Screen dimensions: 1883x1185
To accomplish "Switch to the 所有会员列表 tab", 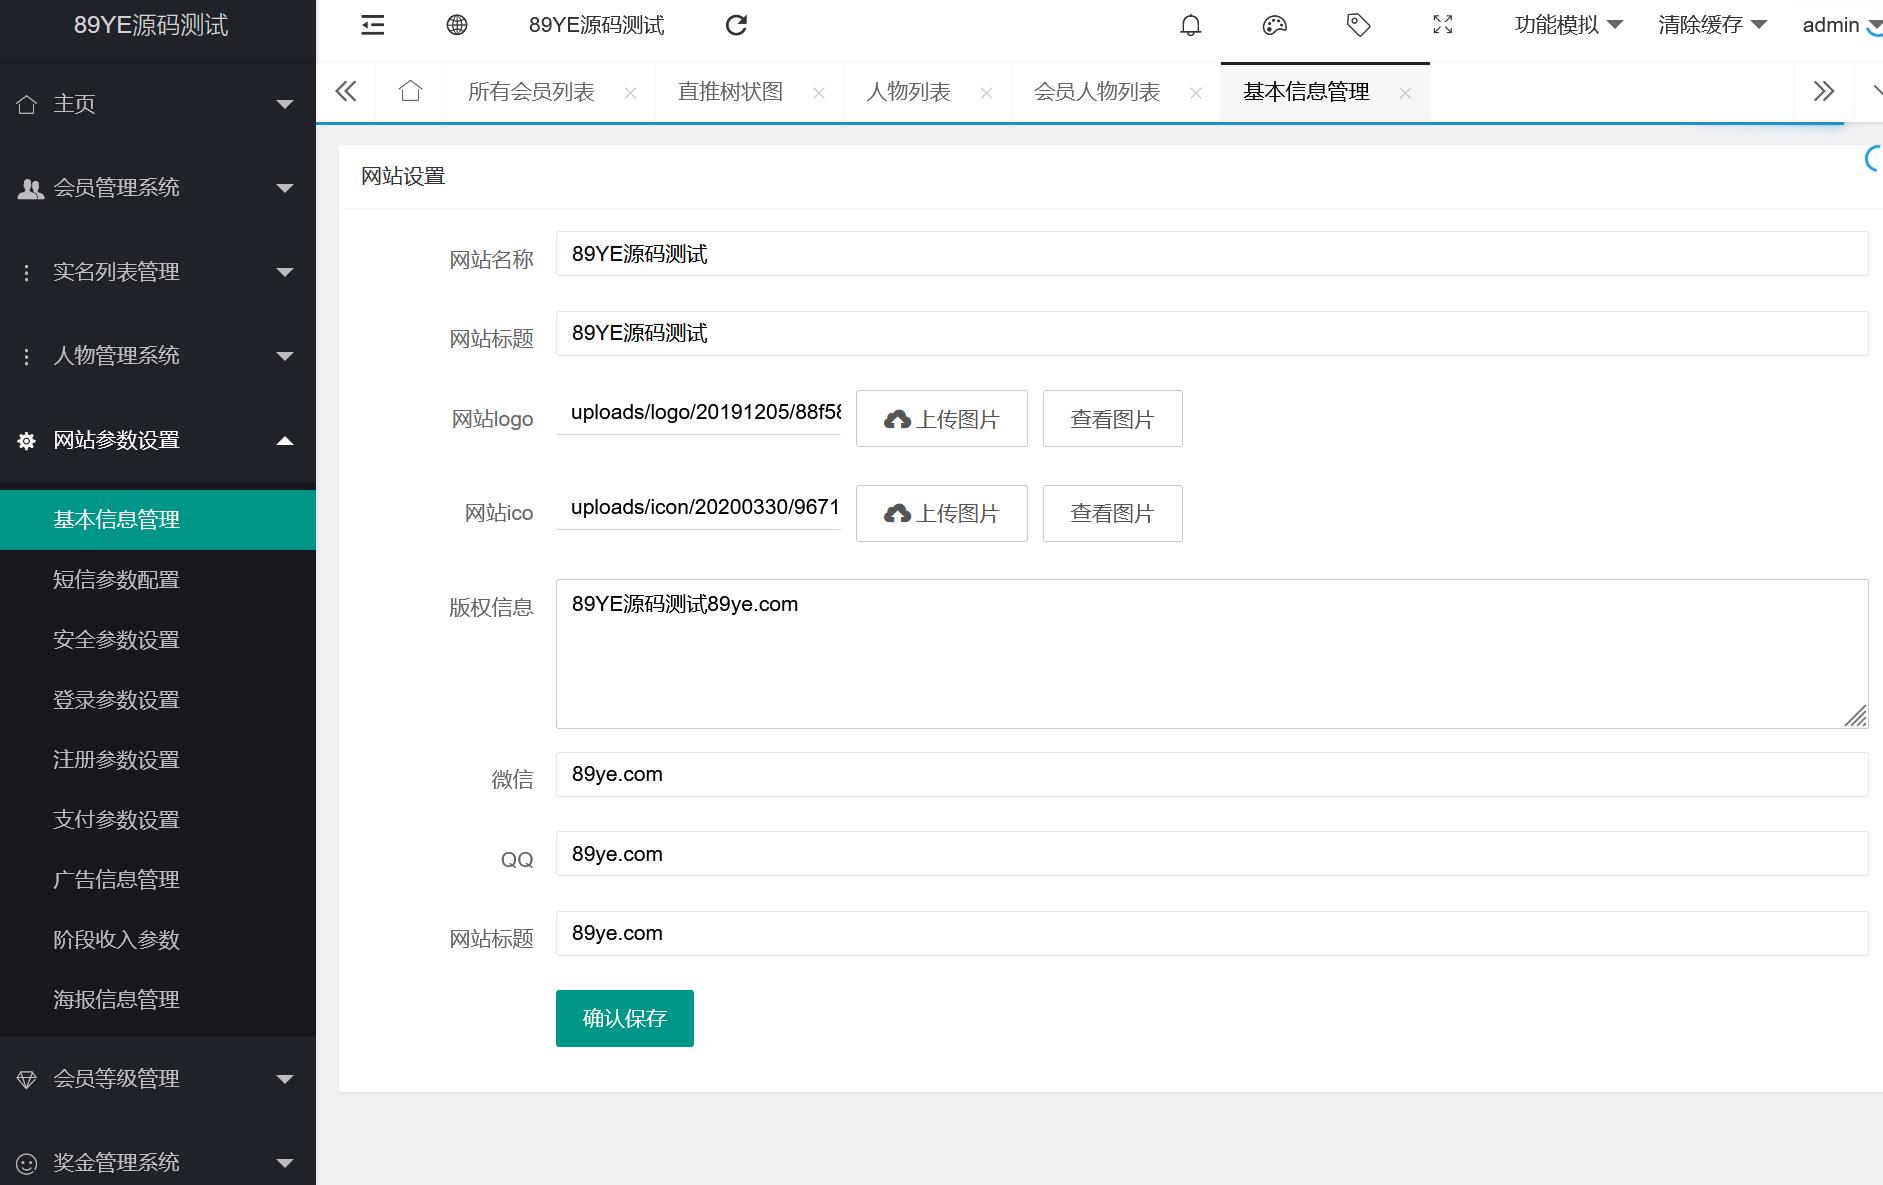I will click(x=531, y=92).
